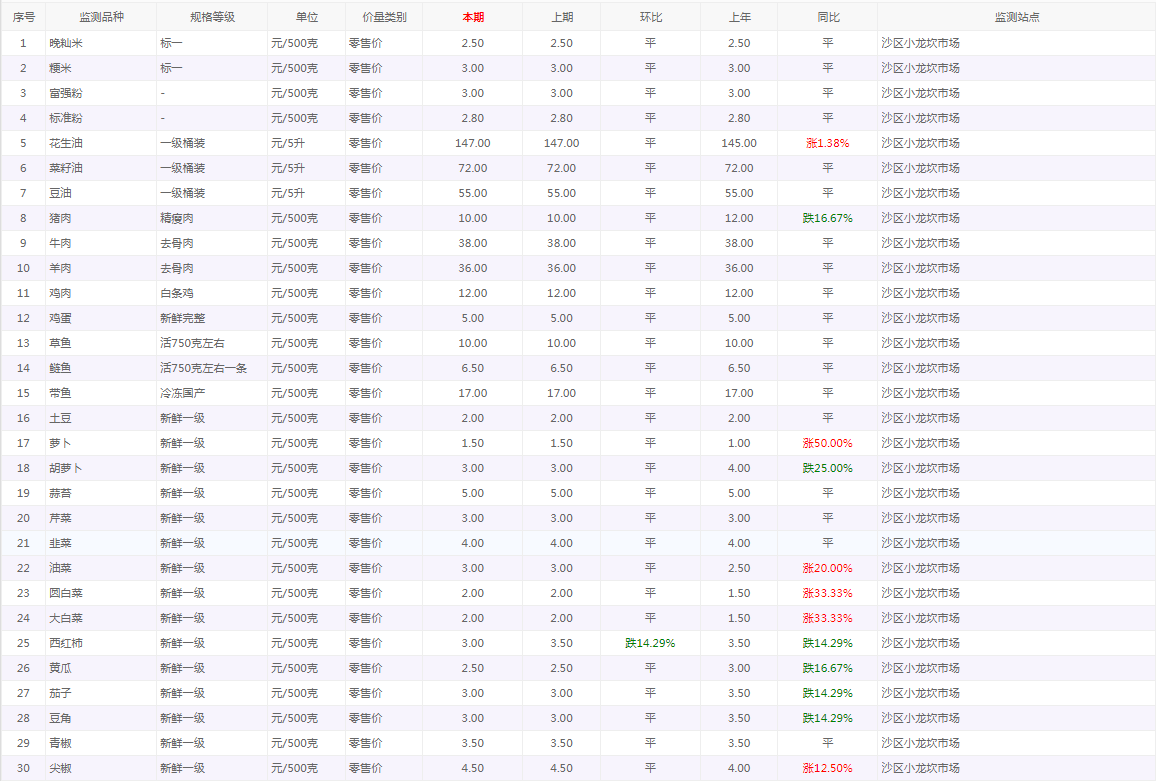Select the 羊肉 product cell
This screenshot has width=1156, height=781.
click(x=101, y=268)
